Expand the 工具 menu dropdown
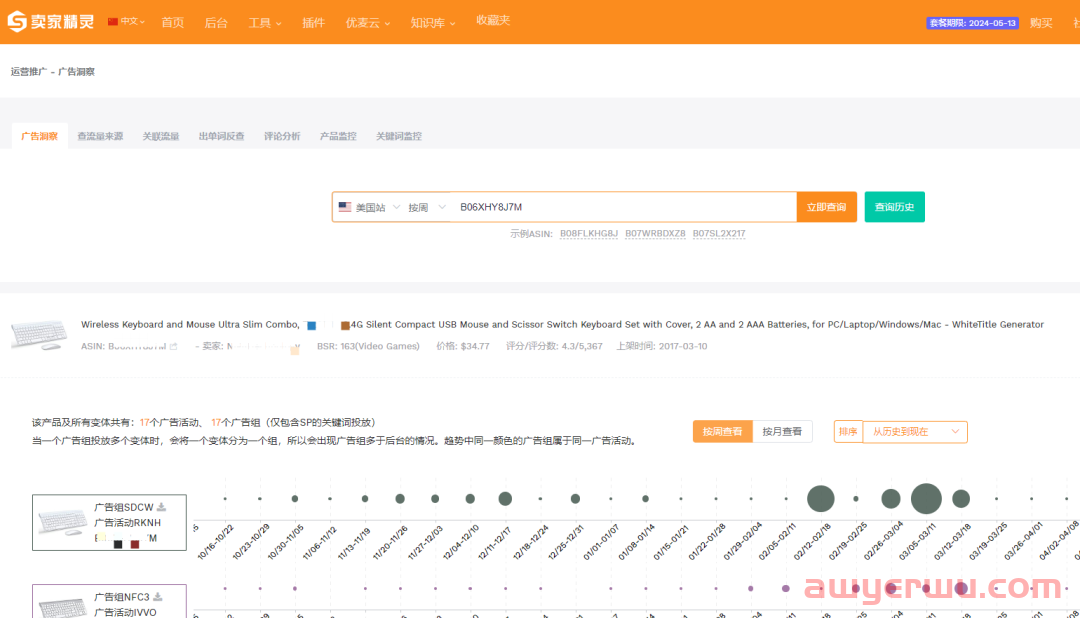This screenshot has height=618, width=1080. tap(264, 22)
